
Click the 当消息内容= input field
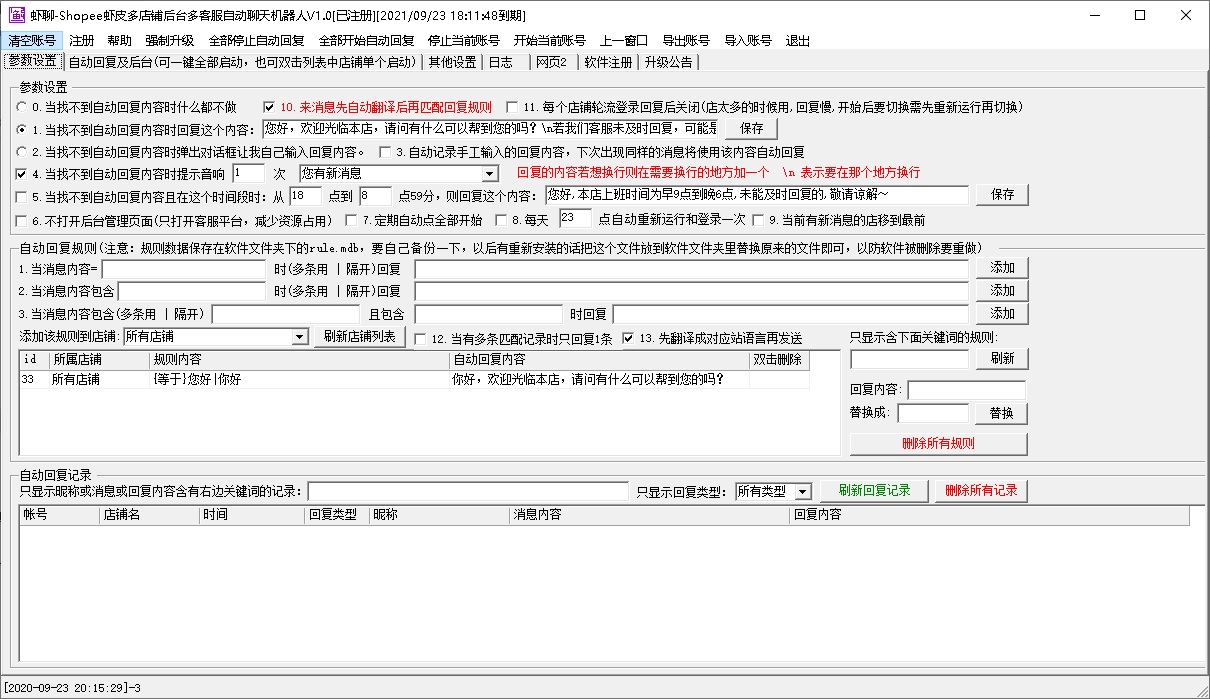point(183,269)
